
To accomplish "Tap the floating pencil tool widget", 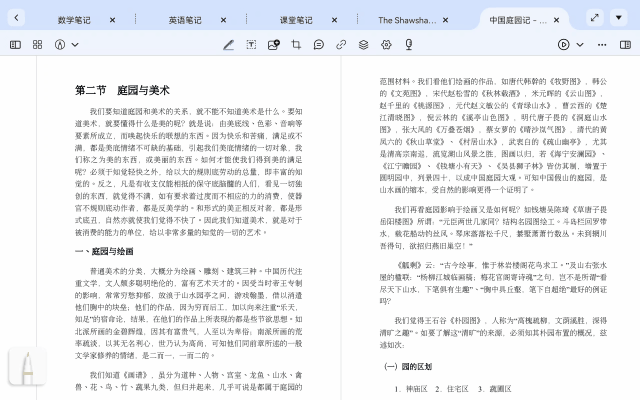I will [27, 366].
